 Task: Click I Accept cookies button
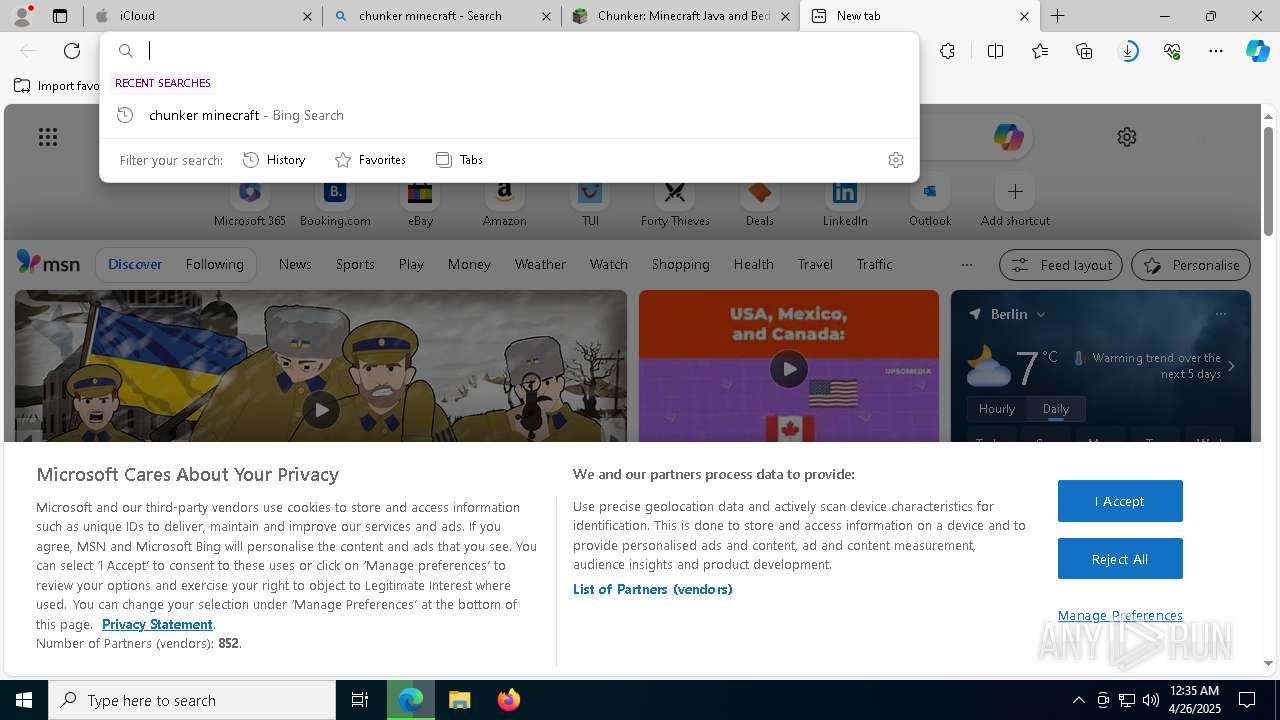coord(1120,501)
